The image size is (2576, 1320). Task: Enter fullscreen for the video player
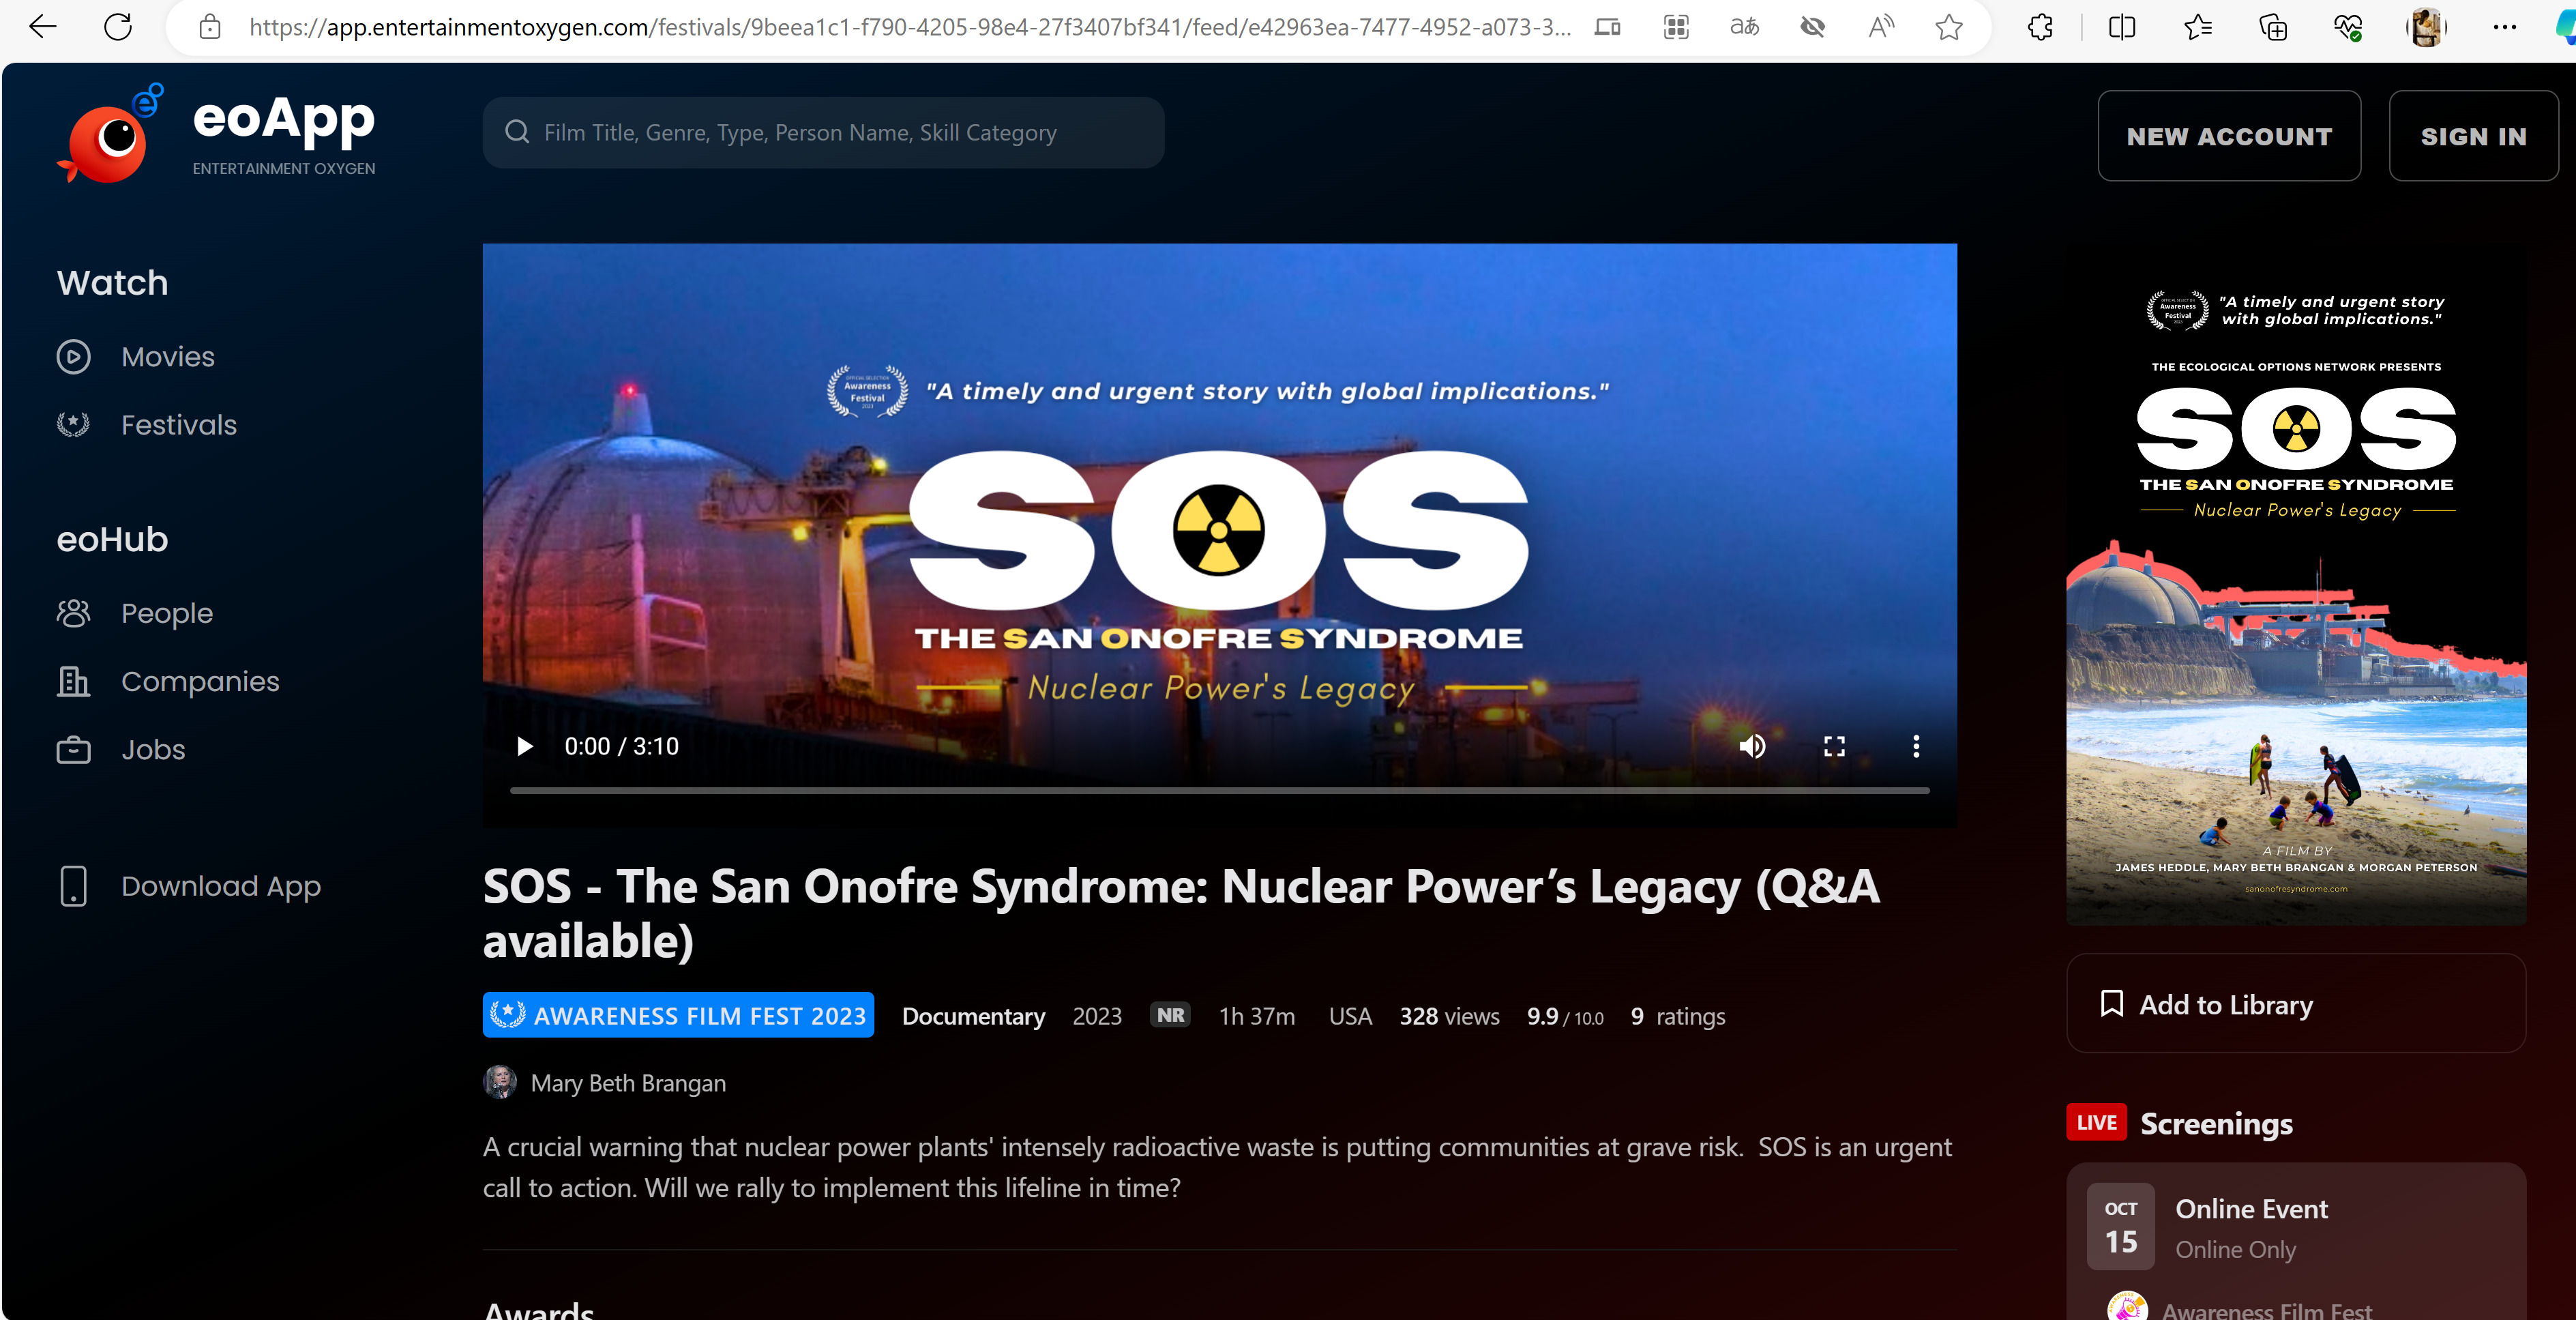tap(1834, 746)
